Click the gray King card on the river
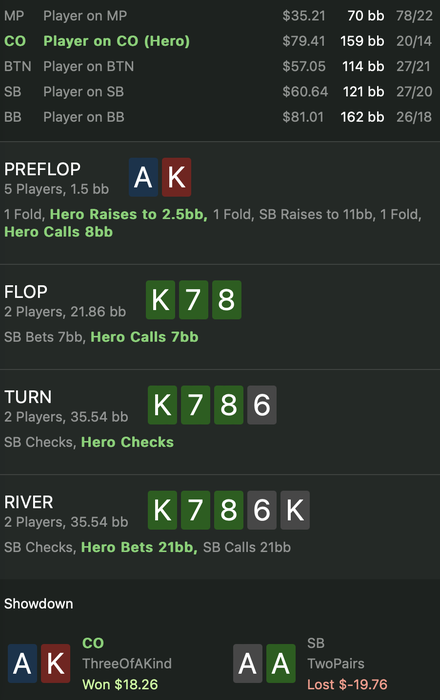This screenshot has width=440, height=700. tap(295, 510)
